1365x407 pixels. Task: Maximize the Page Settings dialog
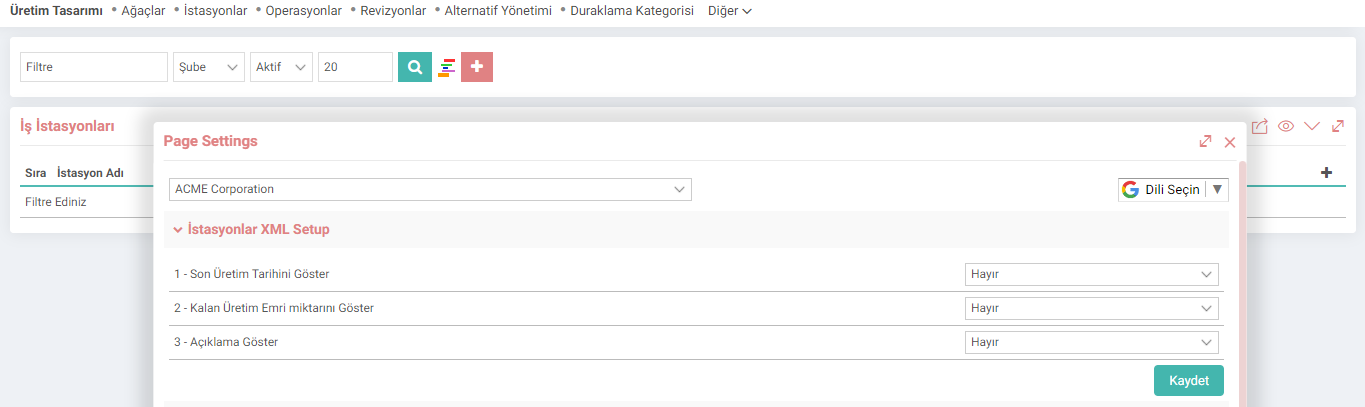tap(1206, 142)
